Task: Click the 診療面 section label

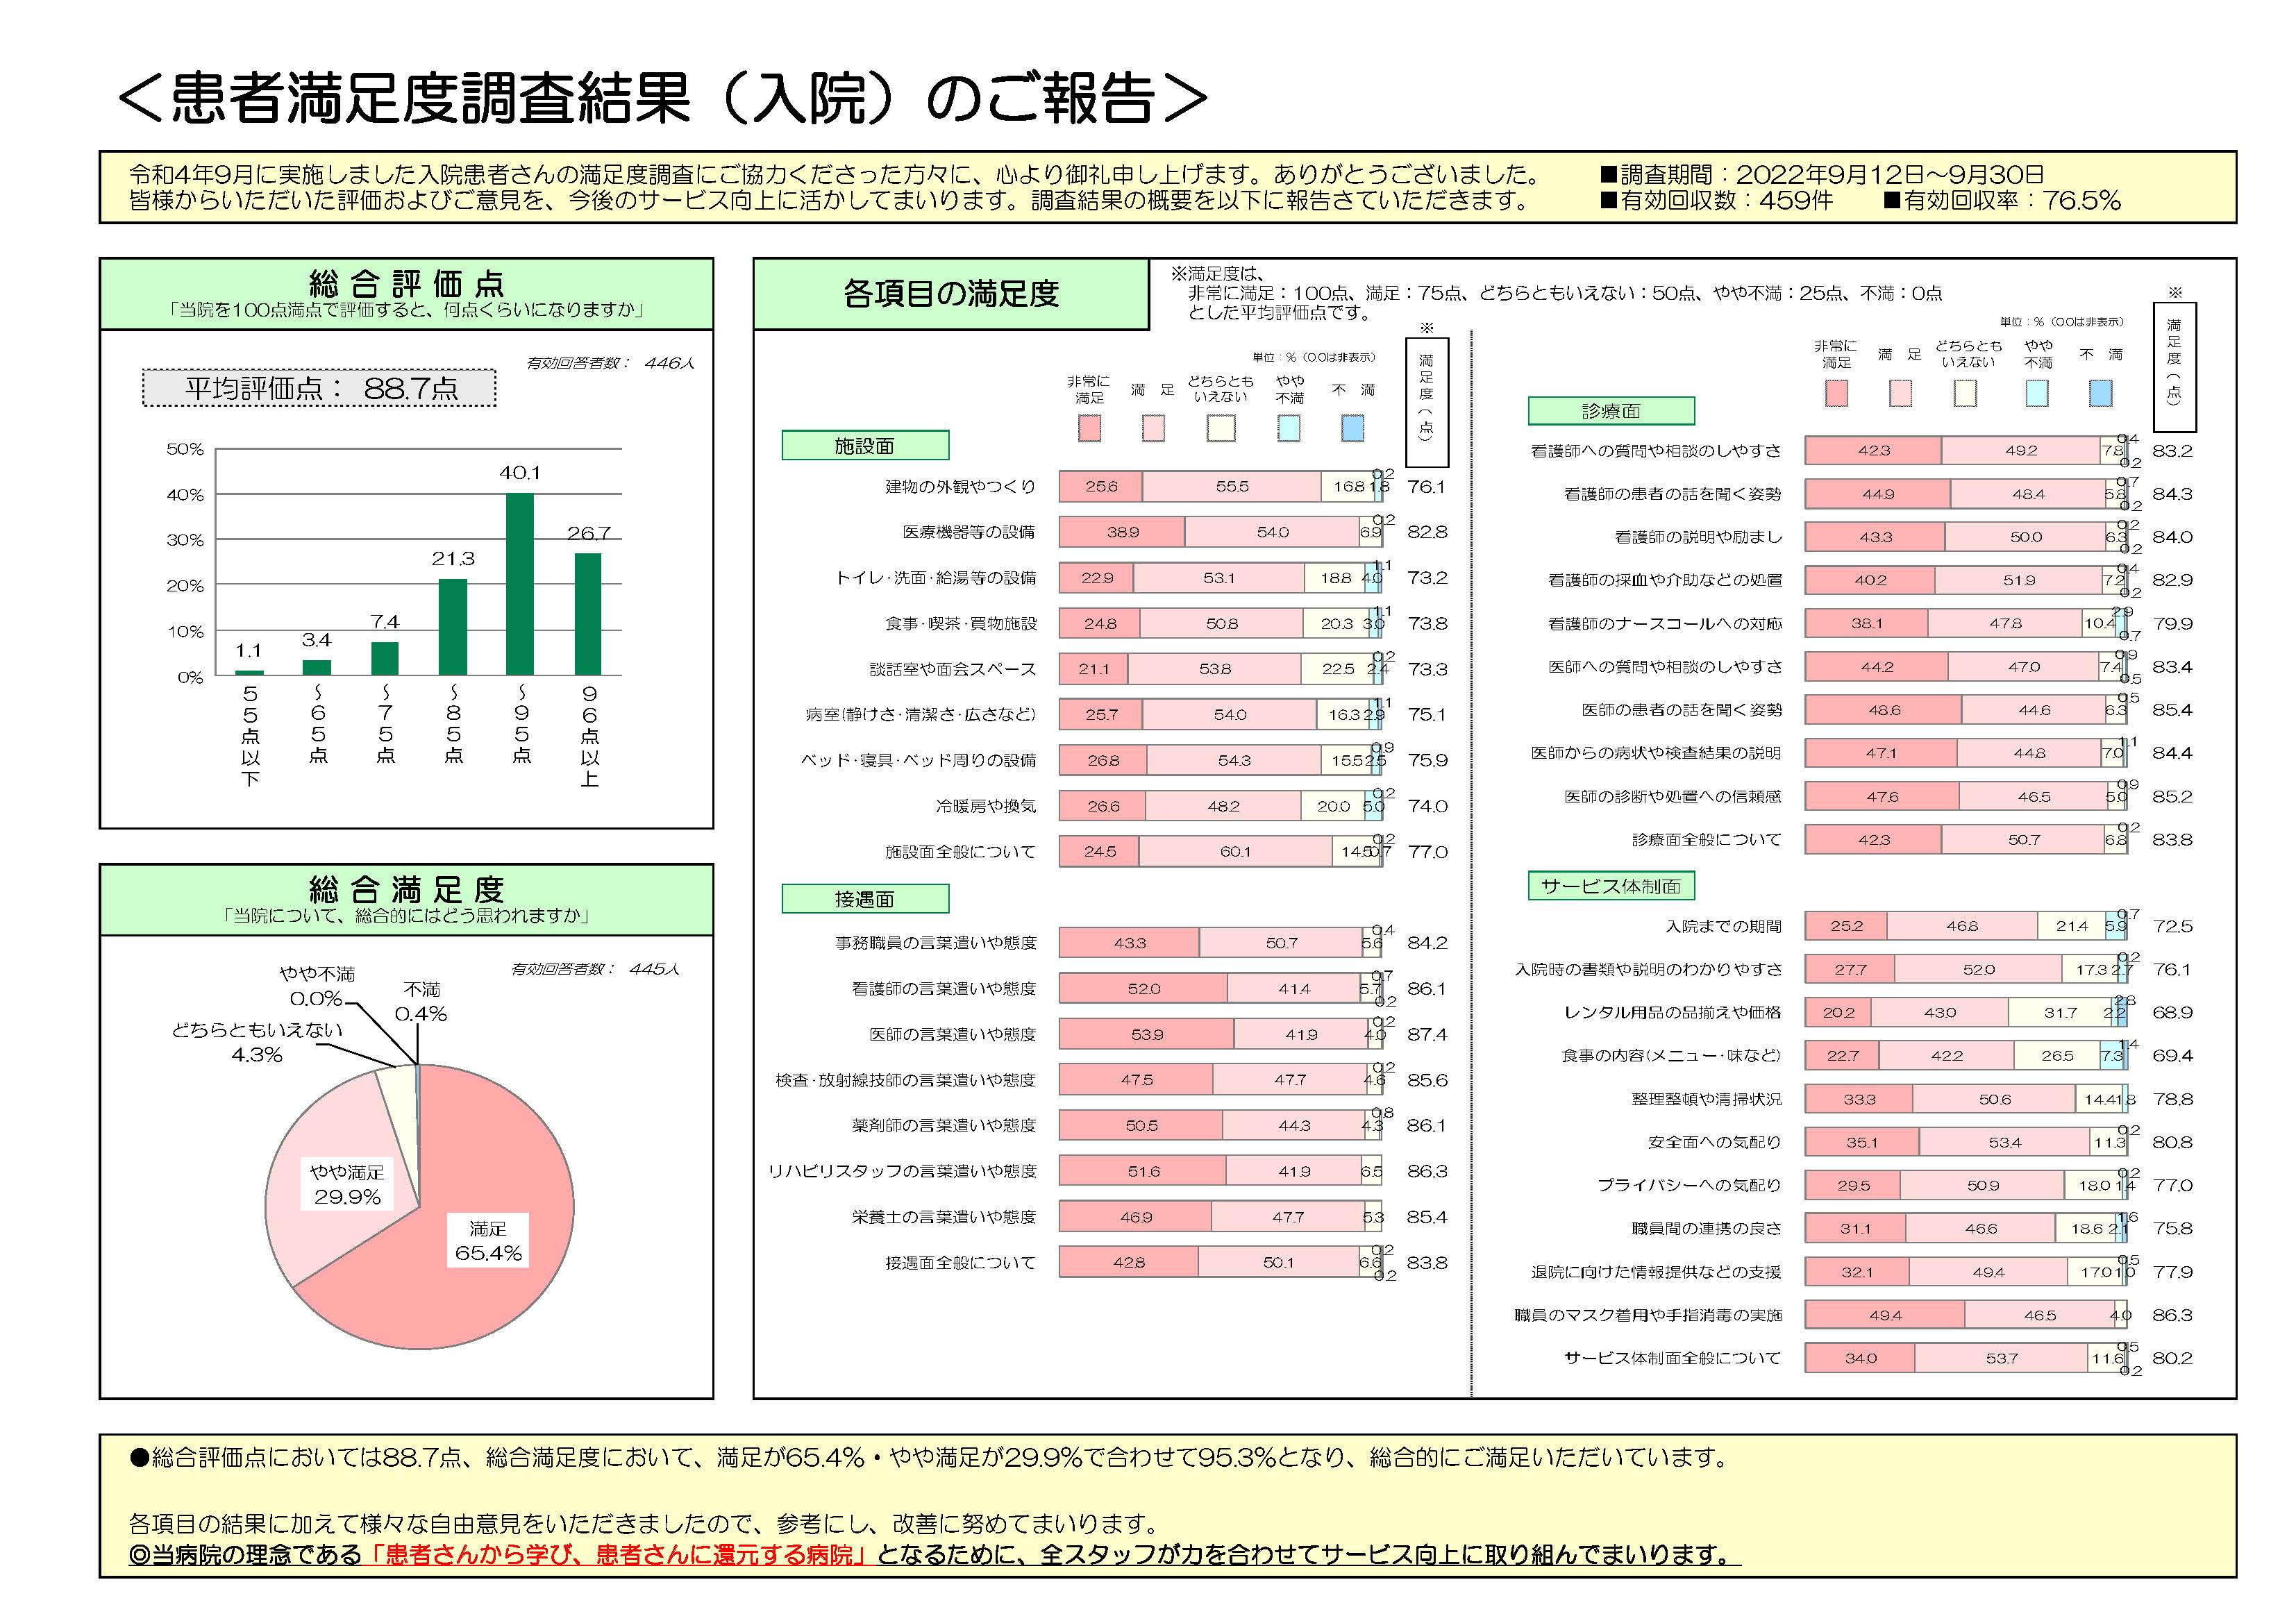Action: [x=1611, y=411]
